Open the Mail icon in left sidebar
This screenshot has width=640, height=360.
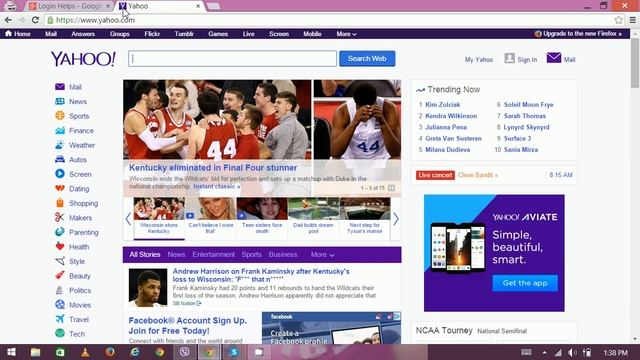coord(60,87)
